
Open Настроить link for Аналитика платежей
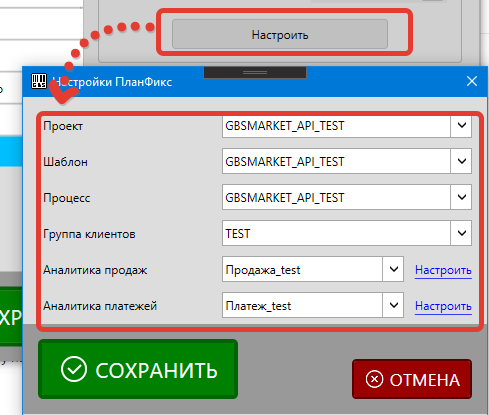[443, 306]
